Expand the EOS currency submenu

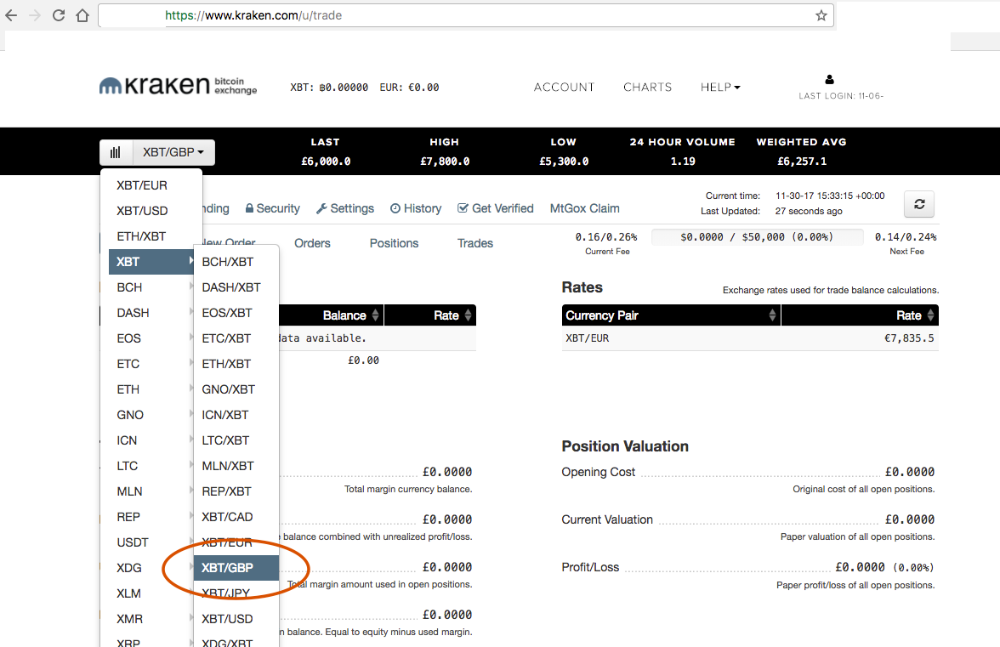pyautogui.click(x=151, y=339)
